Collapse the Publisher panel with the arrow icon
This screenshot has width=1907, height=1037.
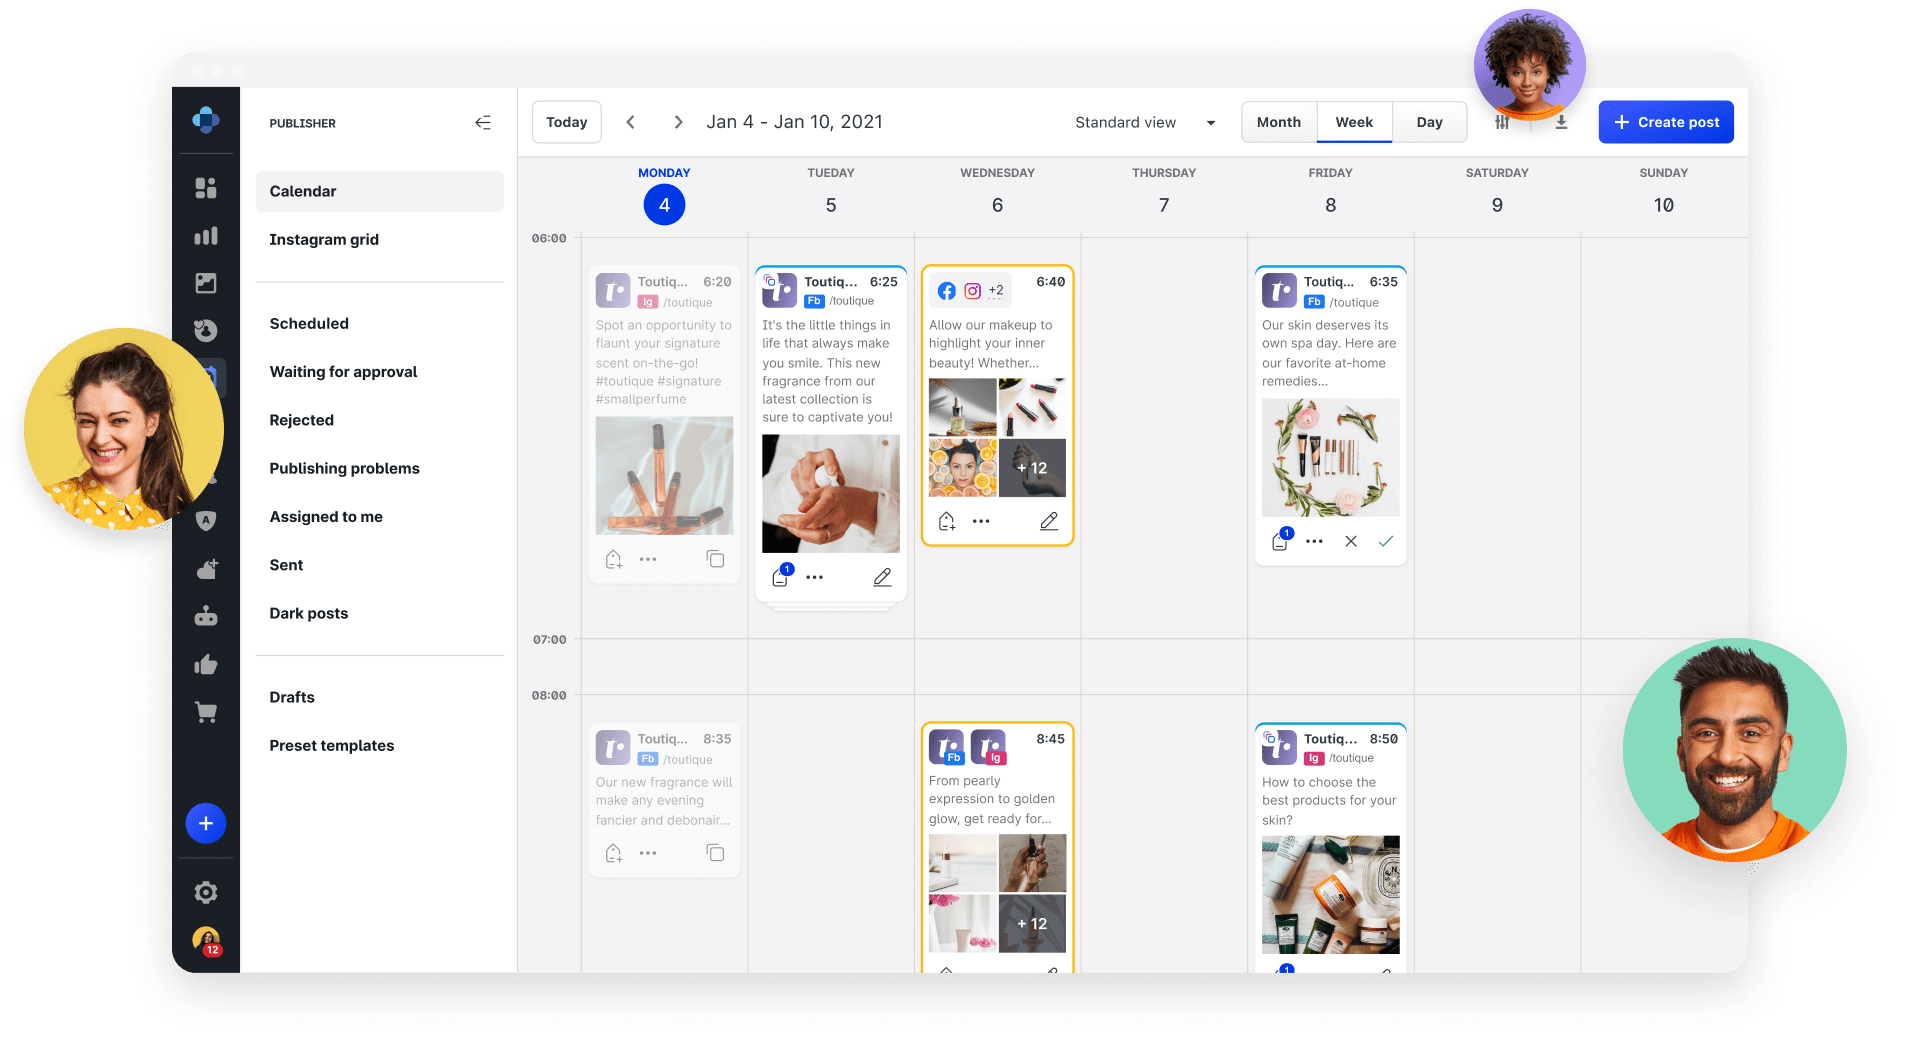click(483, 122)
